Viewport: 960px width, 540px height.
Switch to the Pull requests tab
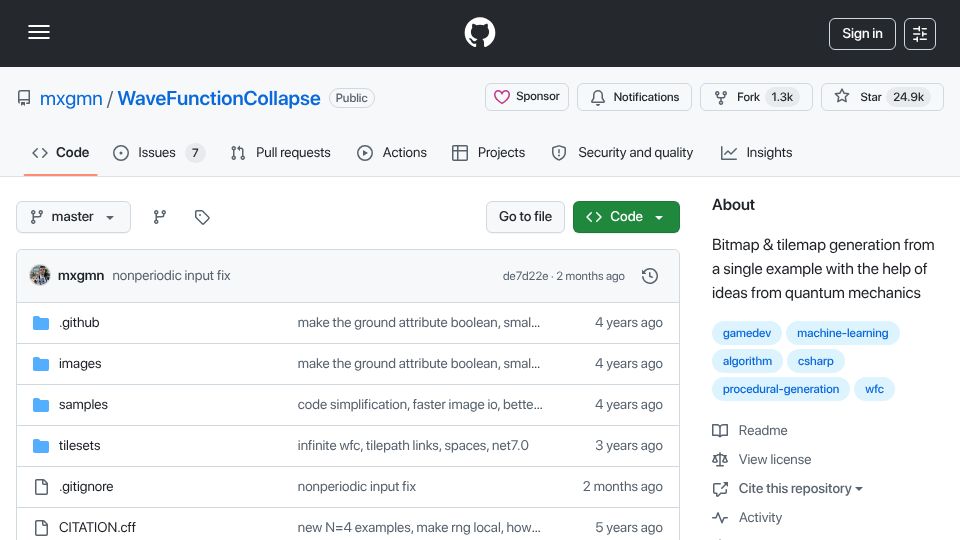[280, 152]
